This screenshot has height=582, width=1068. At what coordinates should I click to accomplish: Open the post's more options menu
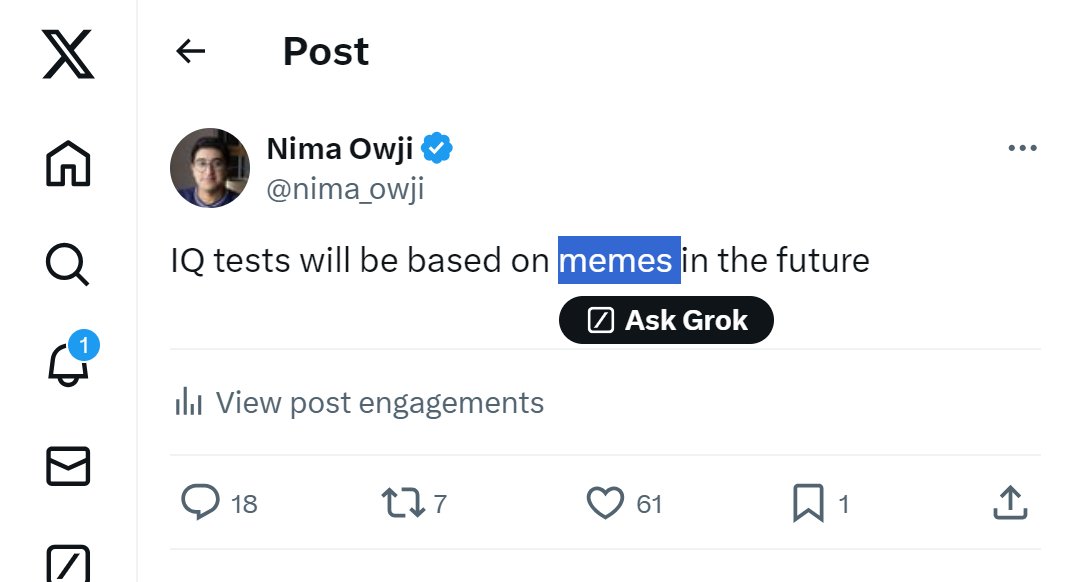pos(1022,149)
